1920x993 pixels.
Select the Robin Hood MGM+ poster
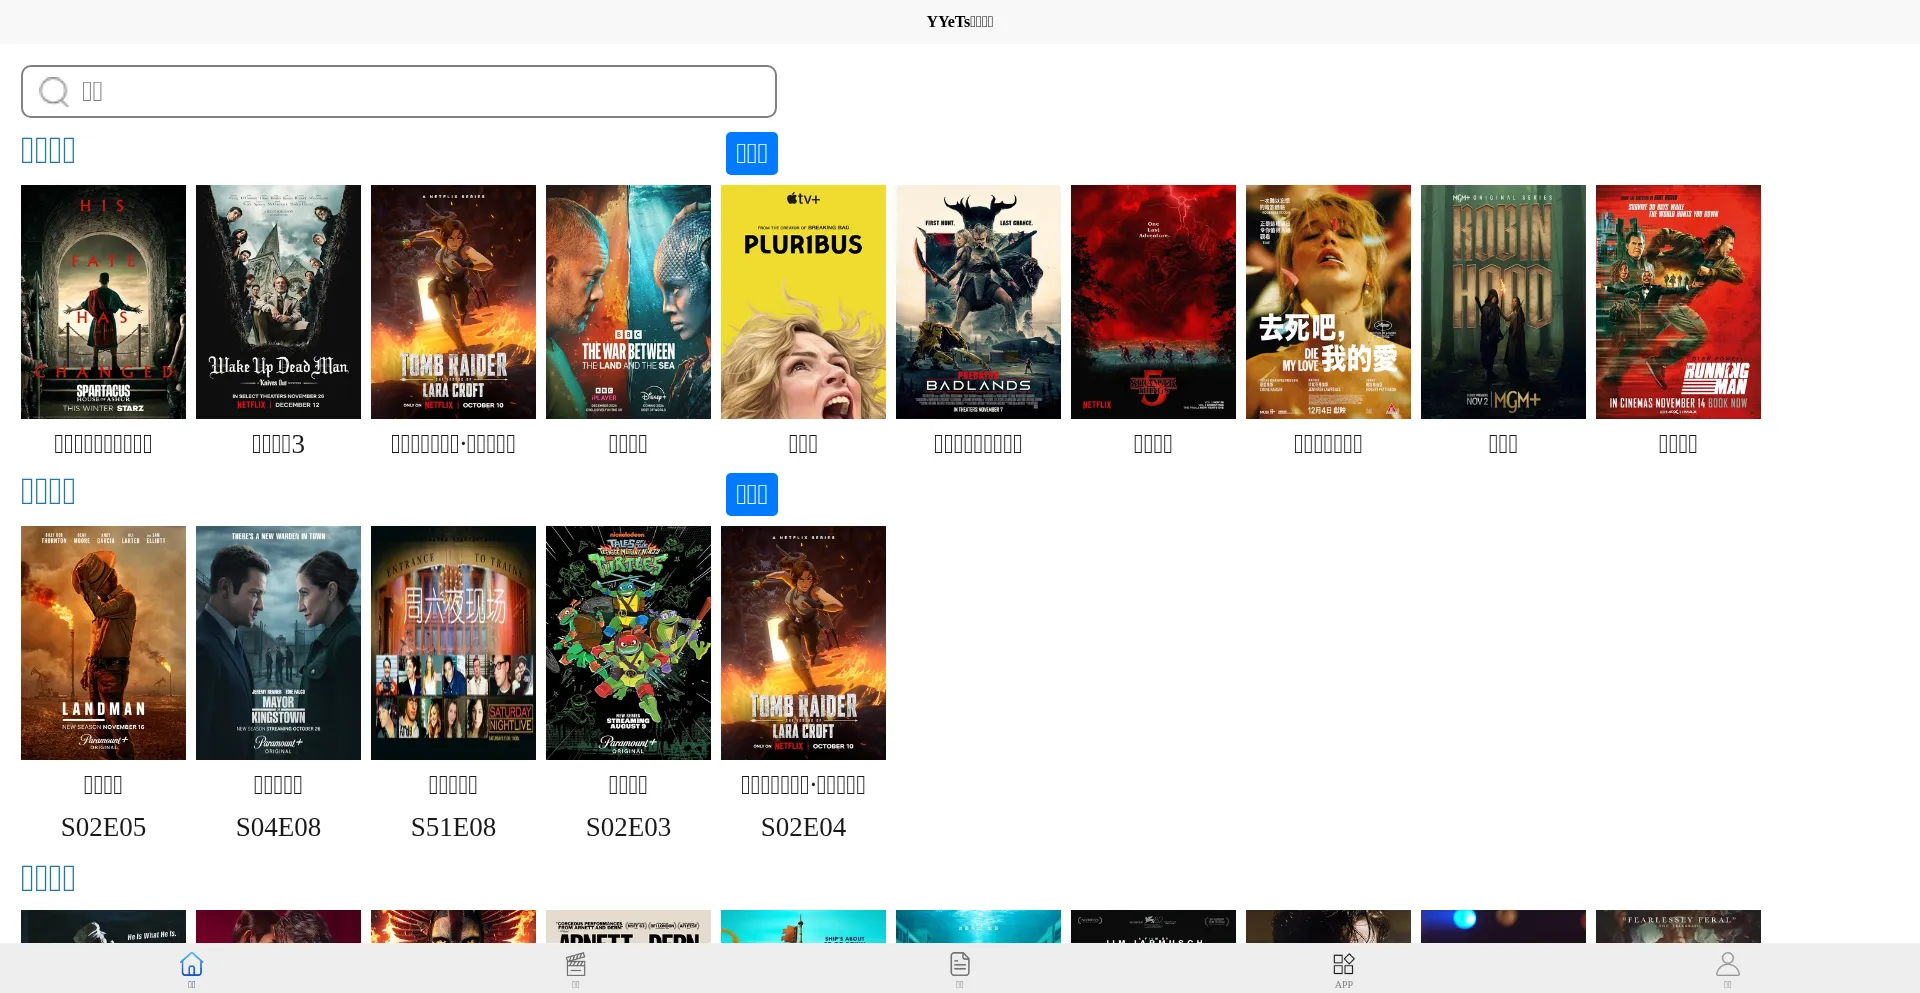tap(1503, 301)
